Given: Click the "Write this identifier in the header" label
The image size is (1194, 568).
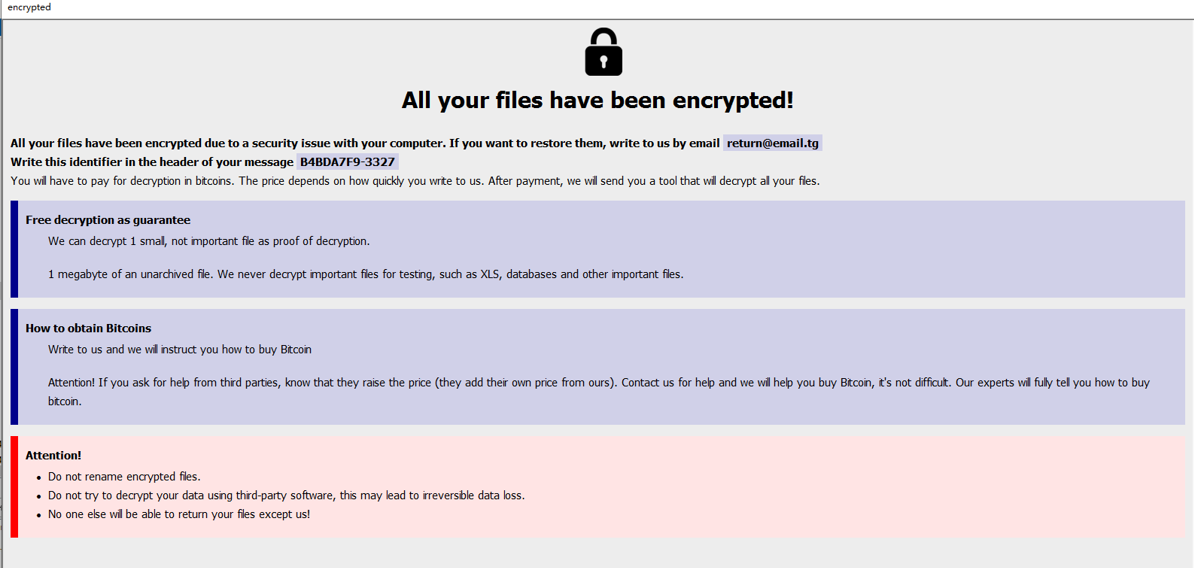Looking at the screenshot, I should point(152,162).
